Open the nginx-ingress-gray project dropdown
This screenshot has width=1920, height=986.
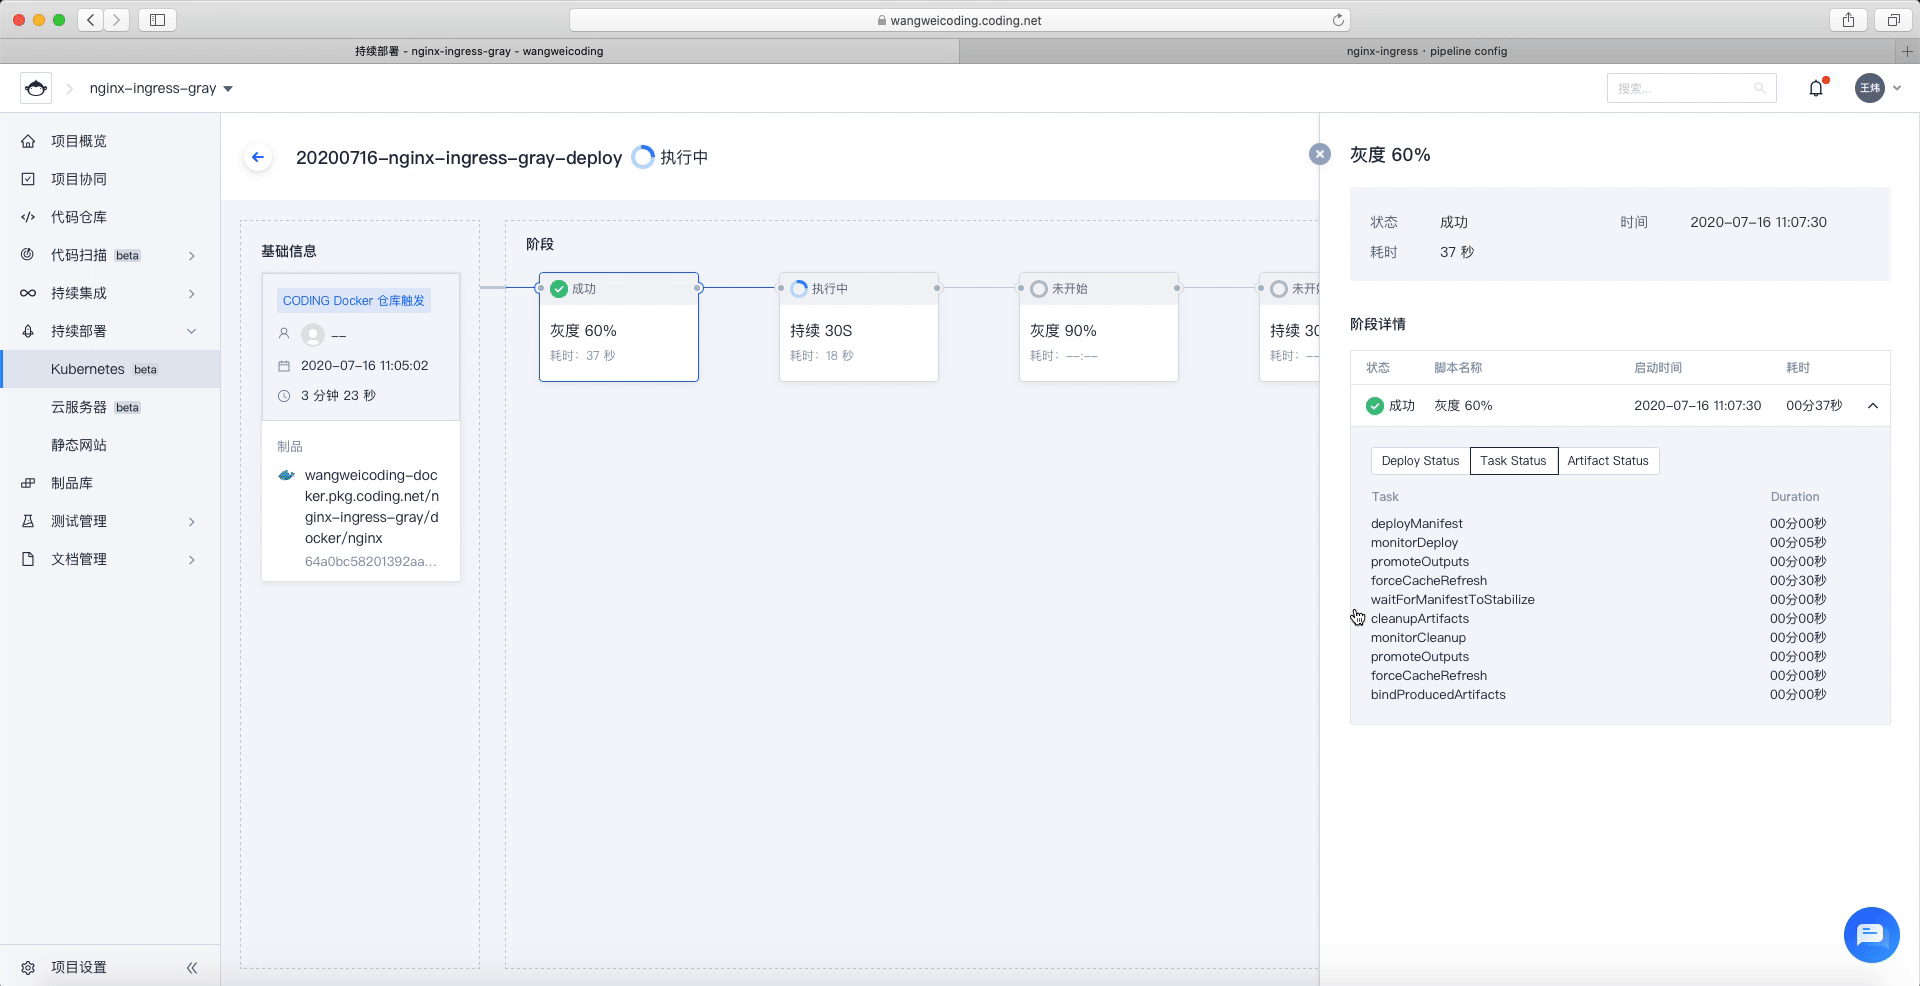161,88
